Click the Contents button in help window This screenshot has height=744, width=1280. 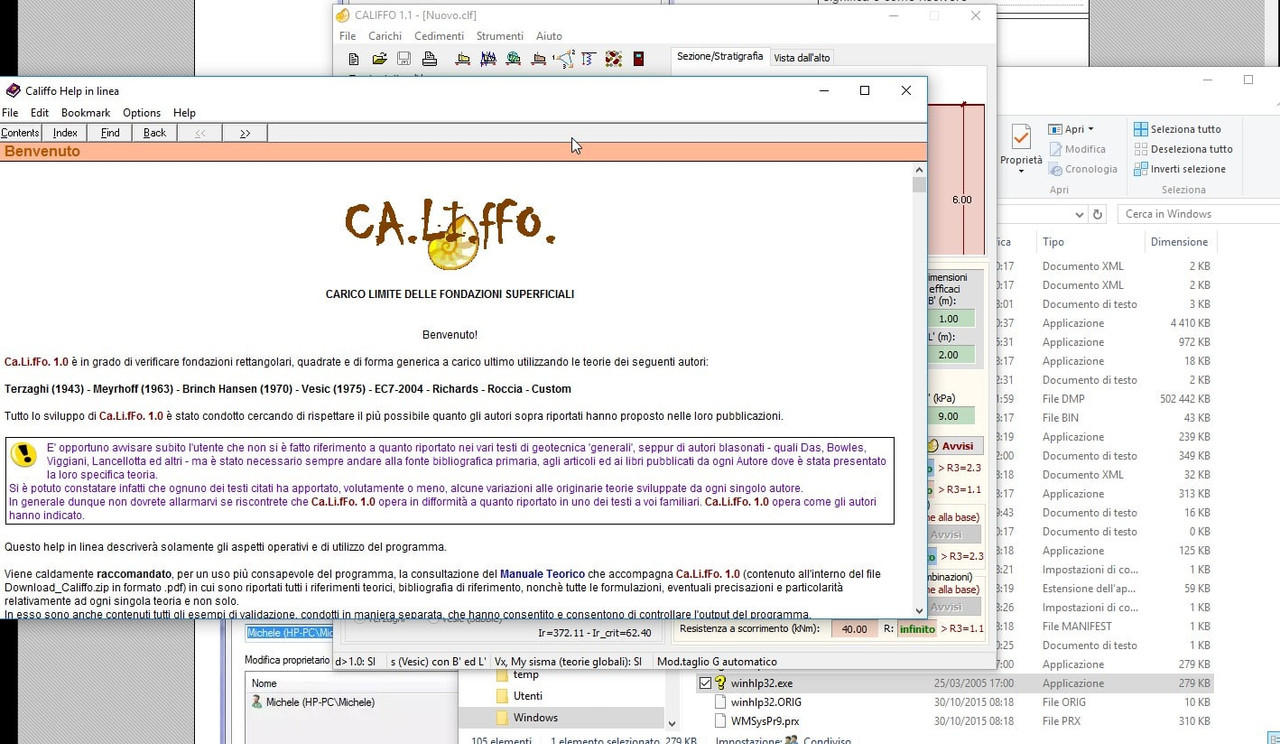pyautogui.click(x=20, y=133)
